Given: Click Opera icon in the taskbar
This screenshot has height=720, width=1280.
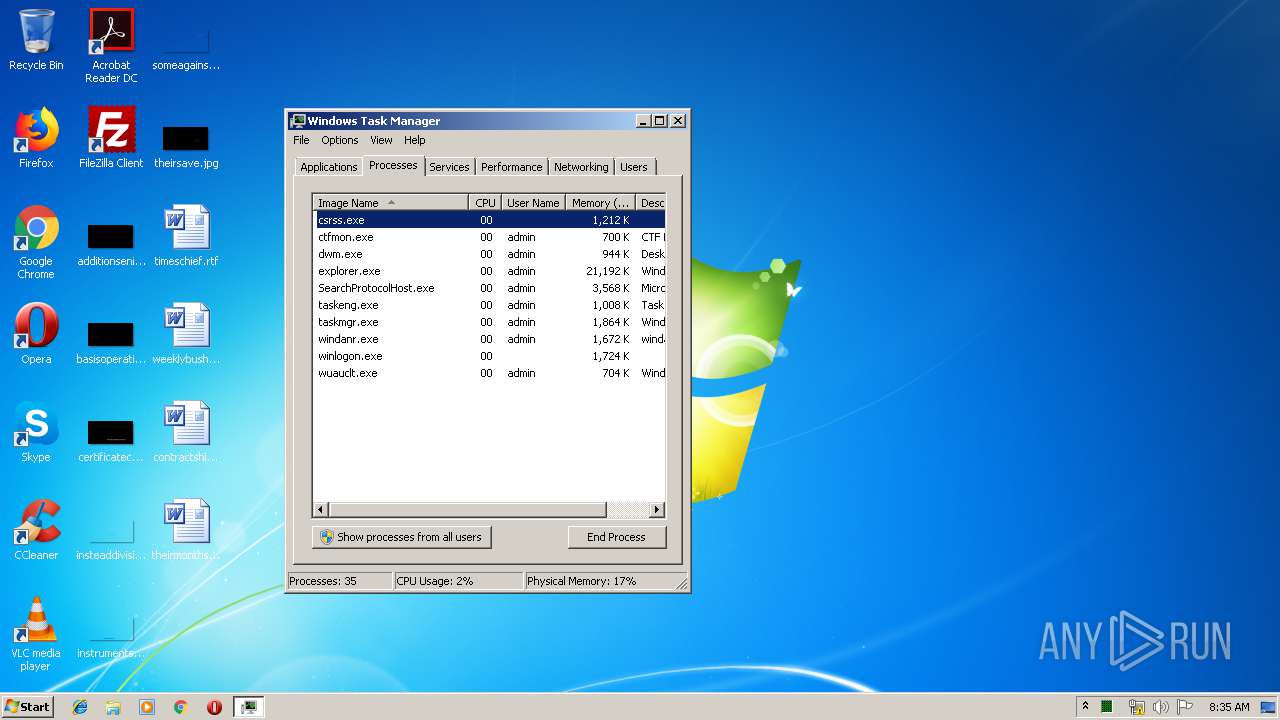Looking at the screenshot, I should point(214,707).
